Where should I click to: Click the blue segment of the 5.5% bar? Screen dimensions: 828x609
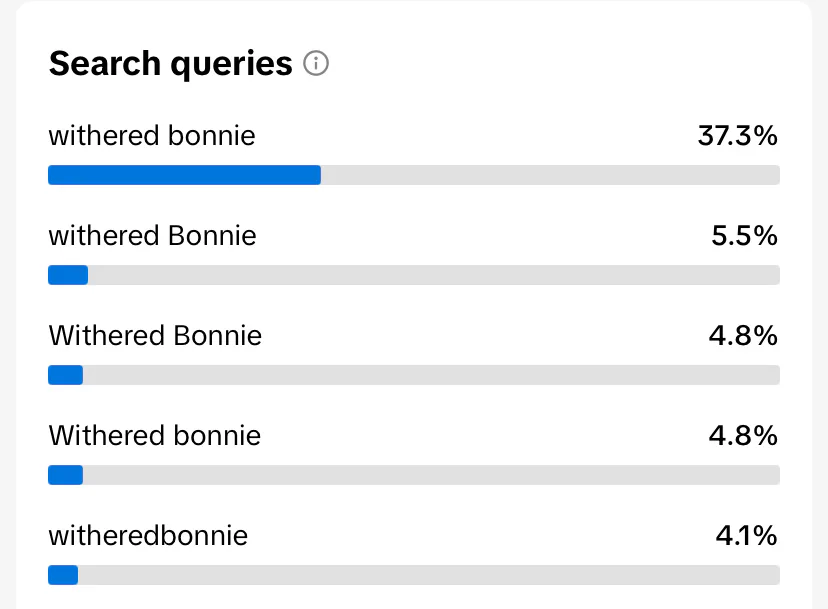pos(68,275)
